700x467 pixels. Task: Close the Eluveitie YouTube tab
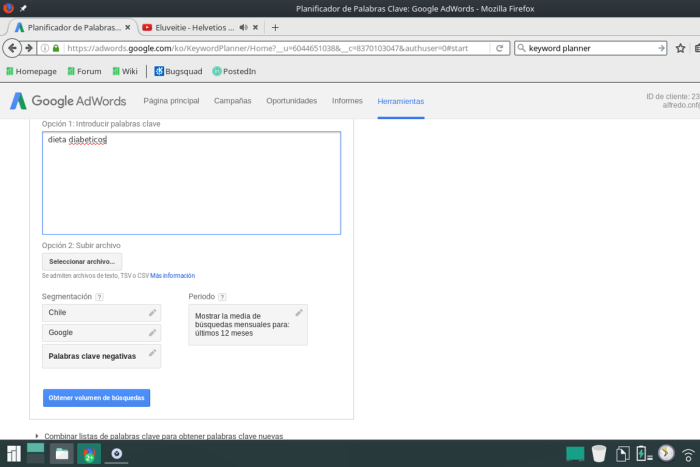click(x=255, y=28)
